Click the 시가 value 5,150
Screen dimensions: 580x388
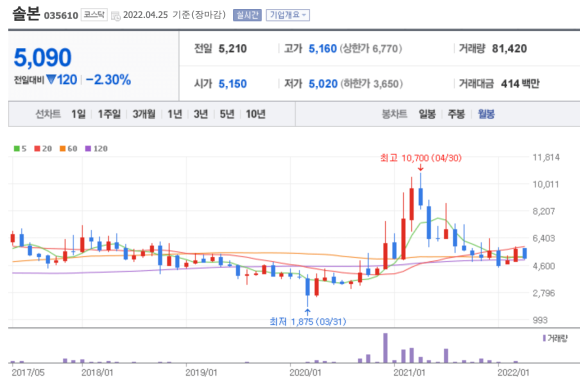pos(233,84)
